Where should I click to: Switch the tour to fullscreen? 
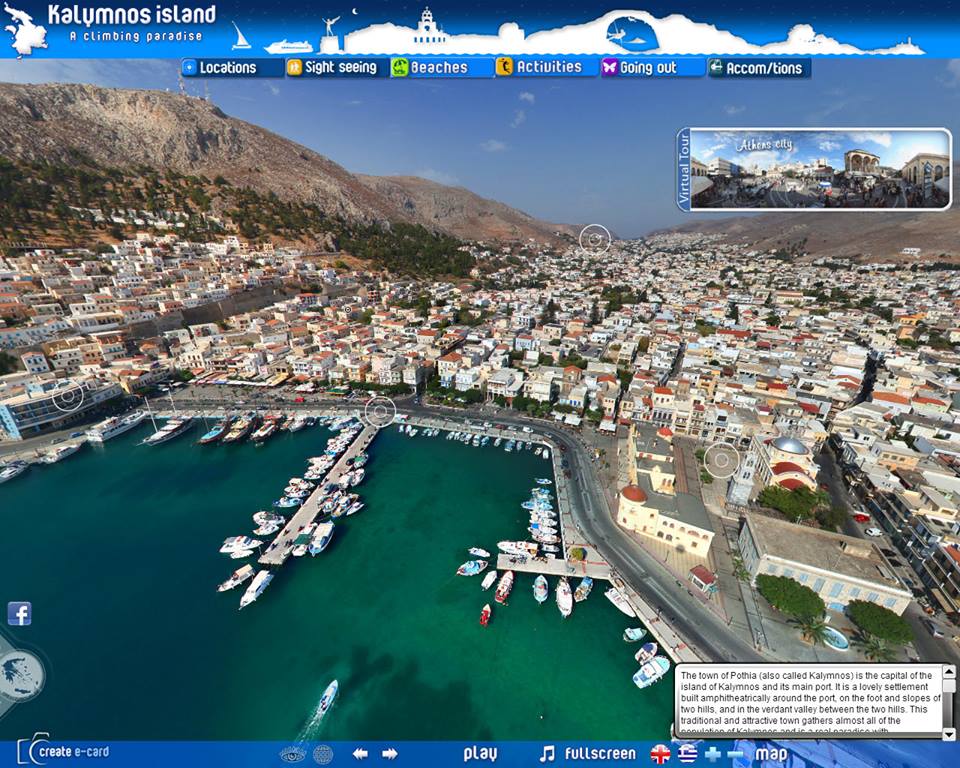(600, 754)
